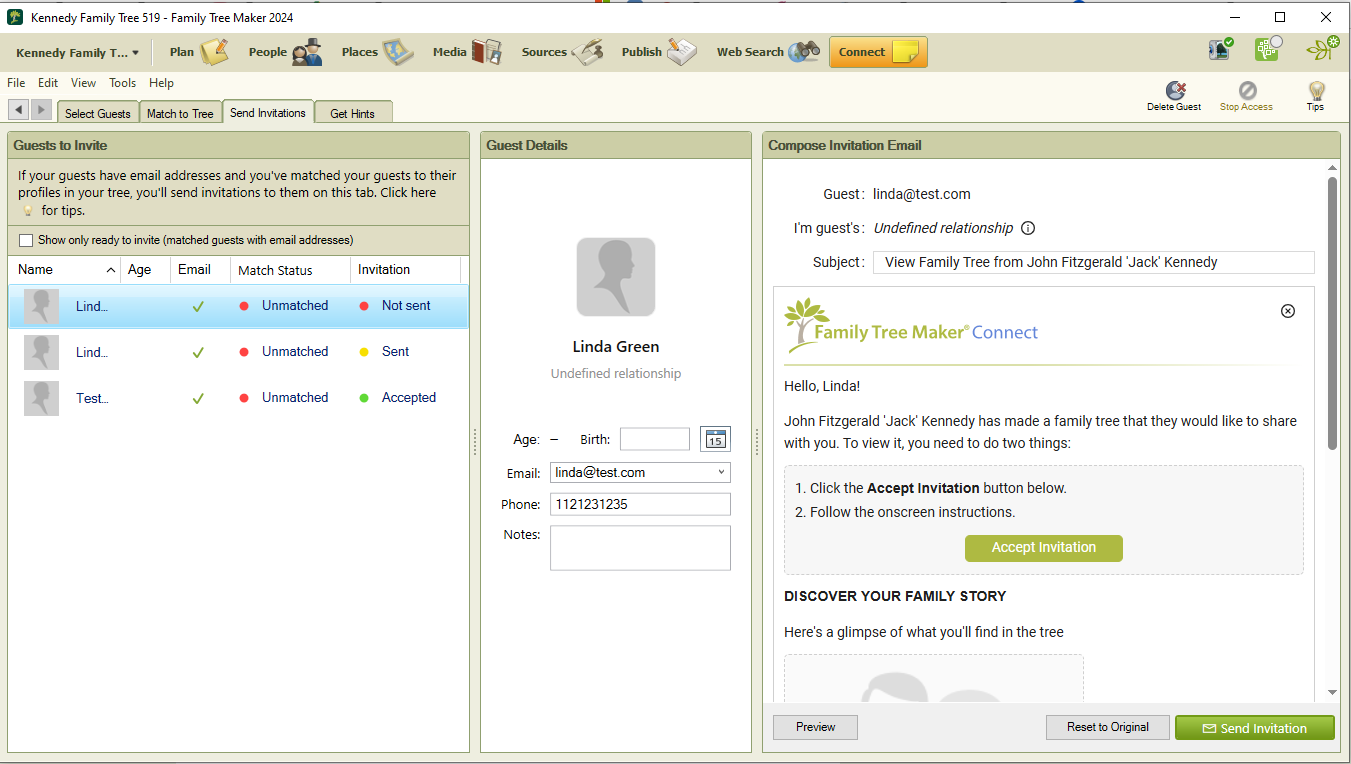Expand the Email address dropdown
Image resolution: width=1351 pixels, height=764 pixels.
pos(721,472)
